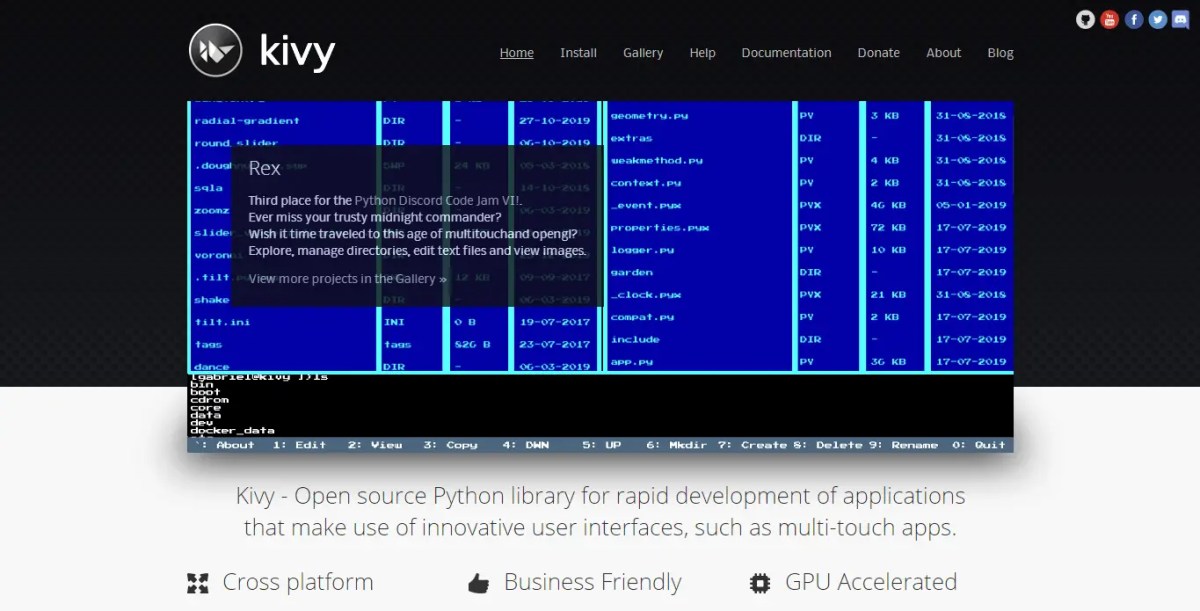Open the Gallery menu item
The image size is (1200, 611).
pos(643,53)
